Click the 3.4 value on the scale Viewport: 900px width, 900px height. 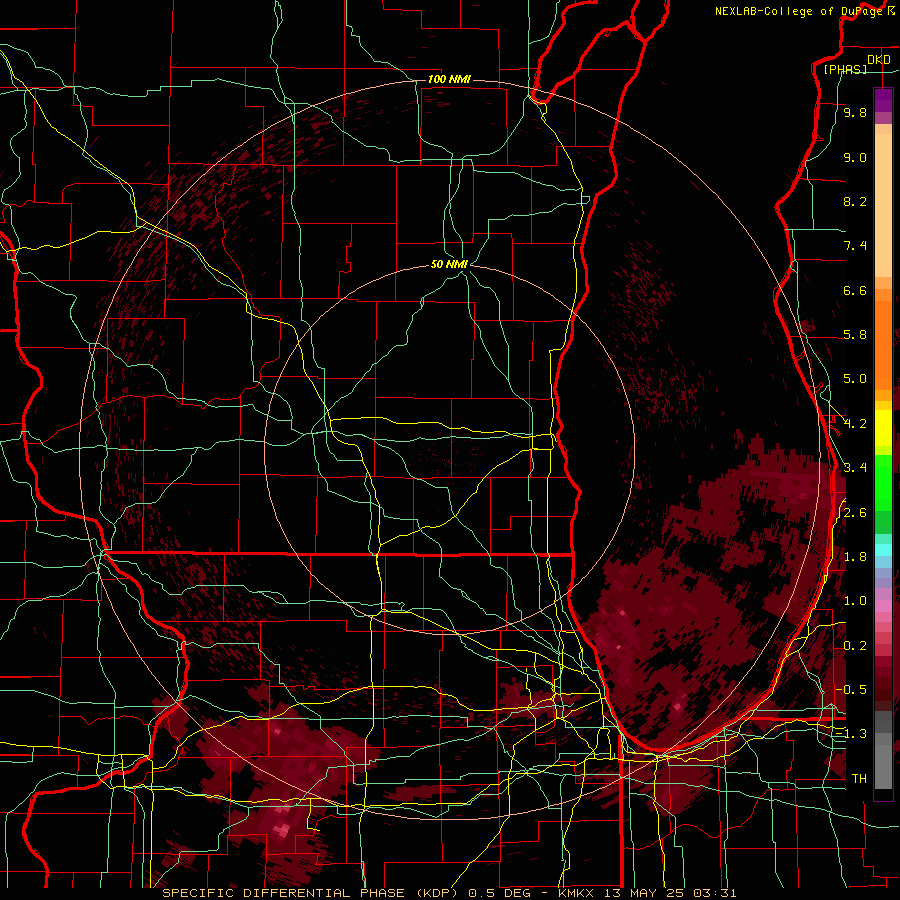855,468
